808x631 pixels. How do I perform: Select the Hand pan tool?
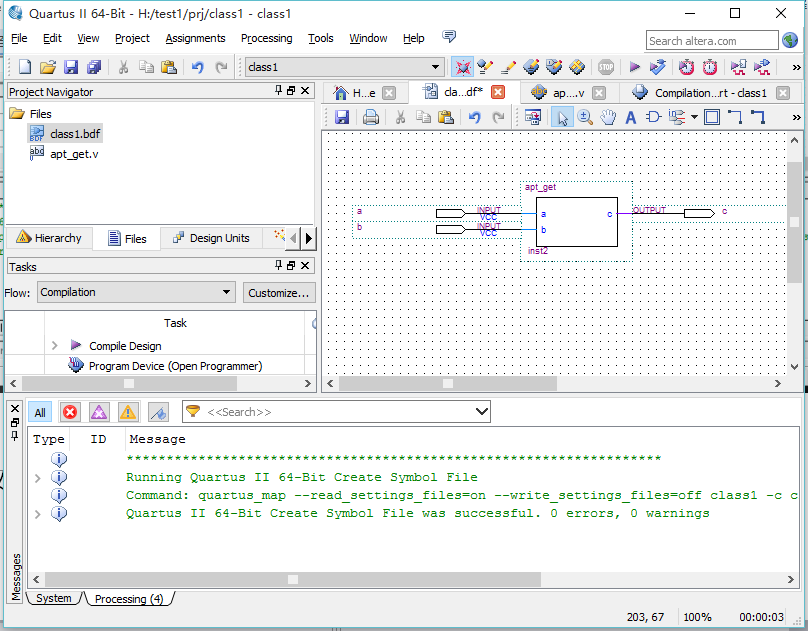(x=608, y=117)
